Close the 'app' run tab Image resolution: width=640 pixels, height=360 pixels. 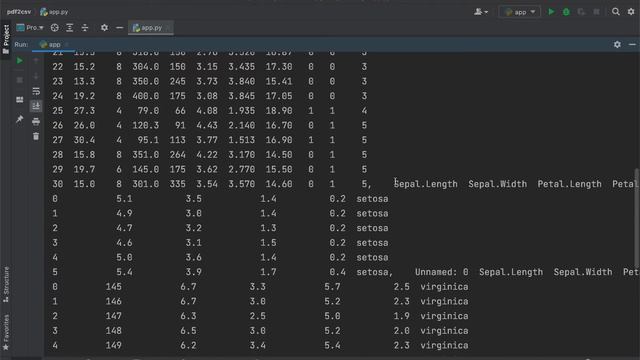(66, 44)
